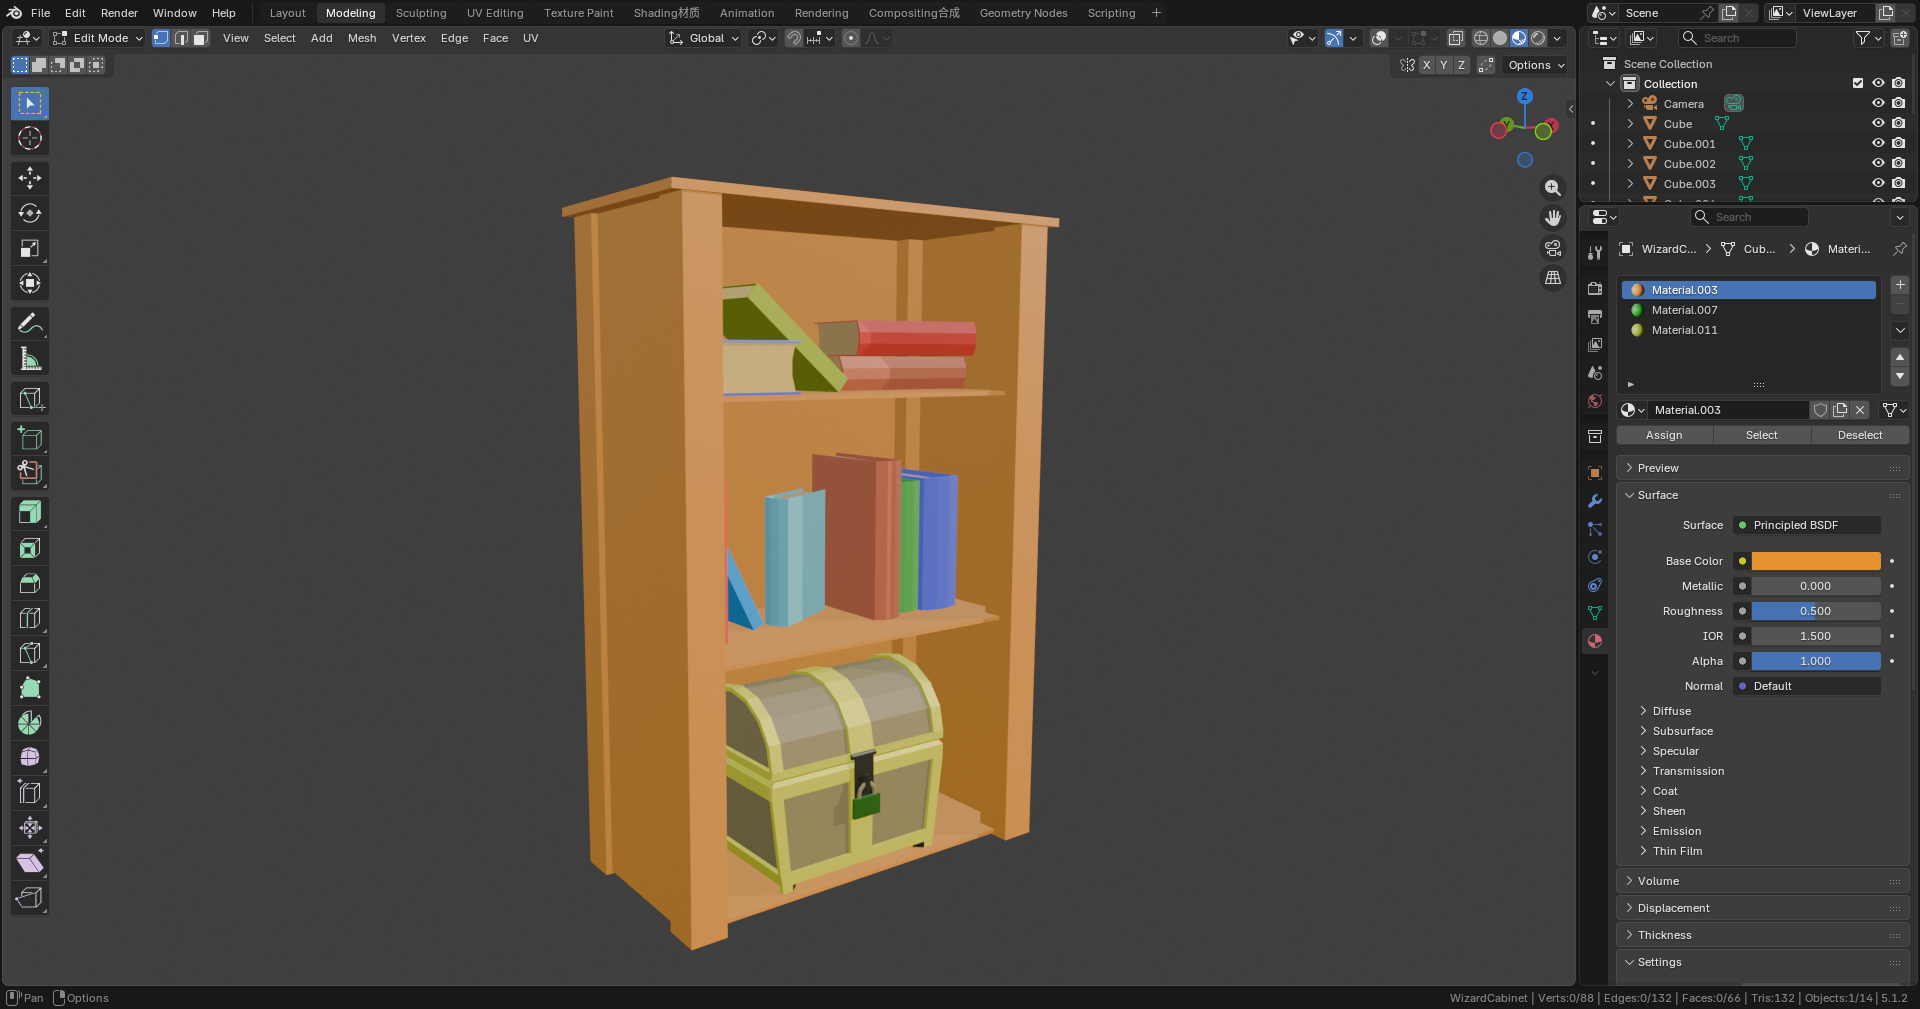1920x1009 pixels.
Task: Expand the Cube.003 outliner entry
Action: 1631,183
